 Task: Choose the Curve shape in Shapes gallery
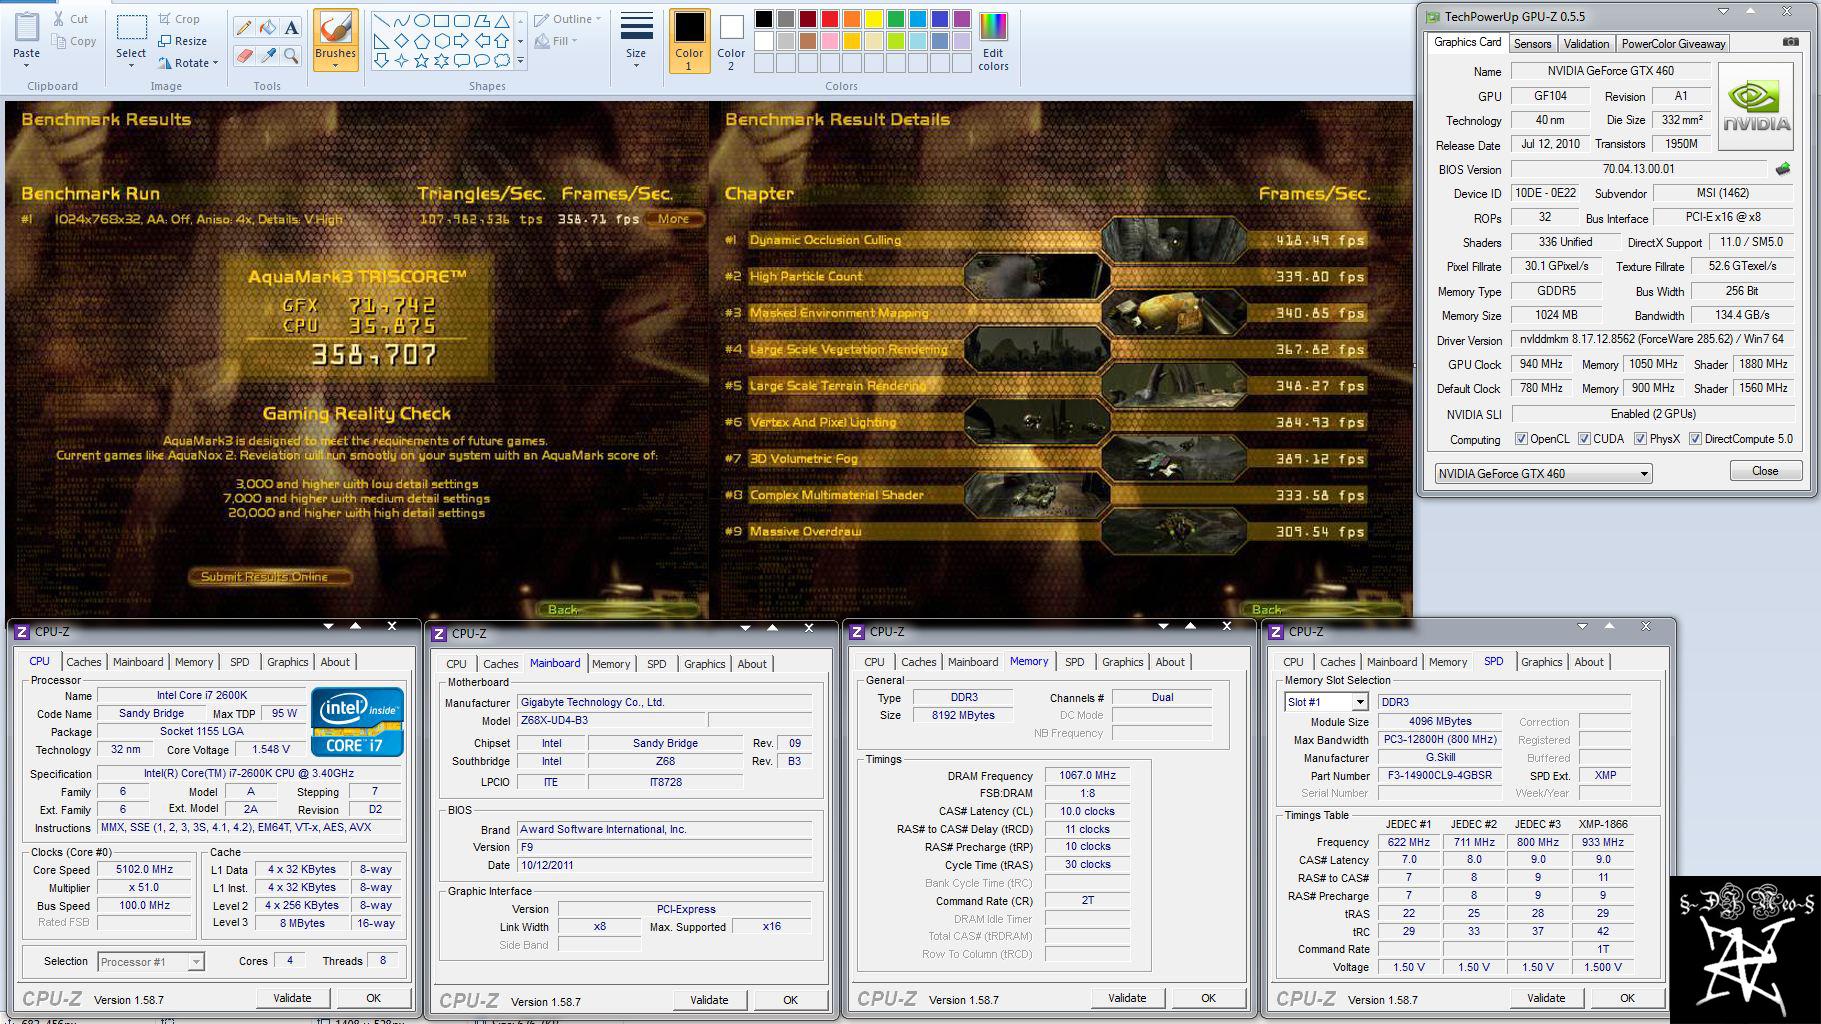(x=401, y=21)
